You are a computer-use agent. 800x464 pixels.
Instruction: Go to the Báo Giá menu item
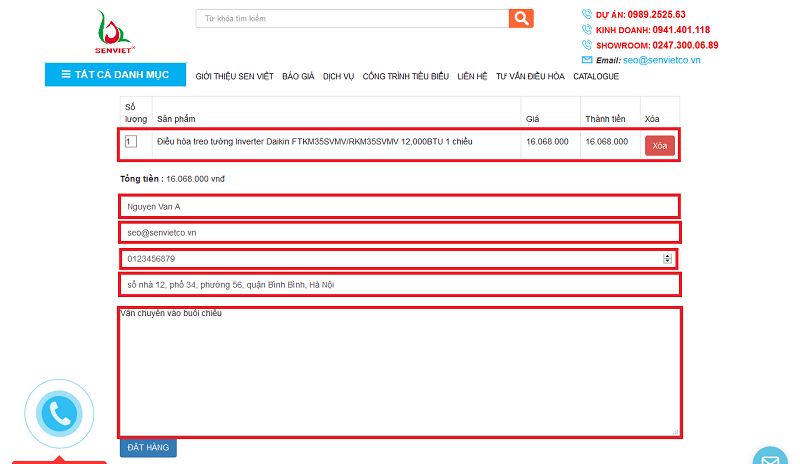pyautogui.click(x=298, y=76)
